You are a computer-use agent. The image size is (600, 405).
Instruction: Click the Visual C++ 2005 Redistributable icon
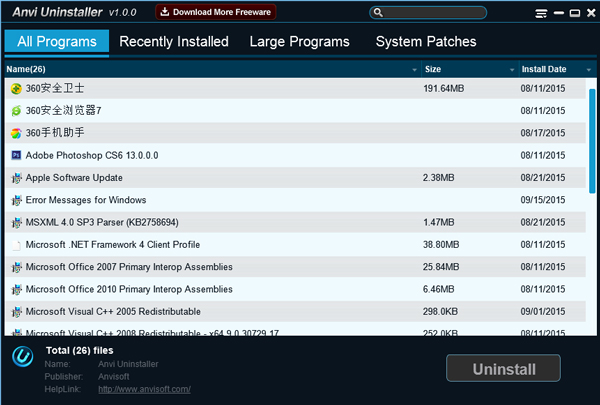16,312
